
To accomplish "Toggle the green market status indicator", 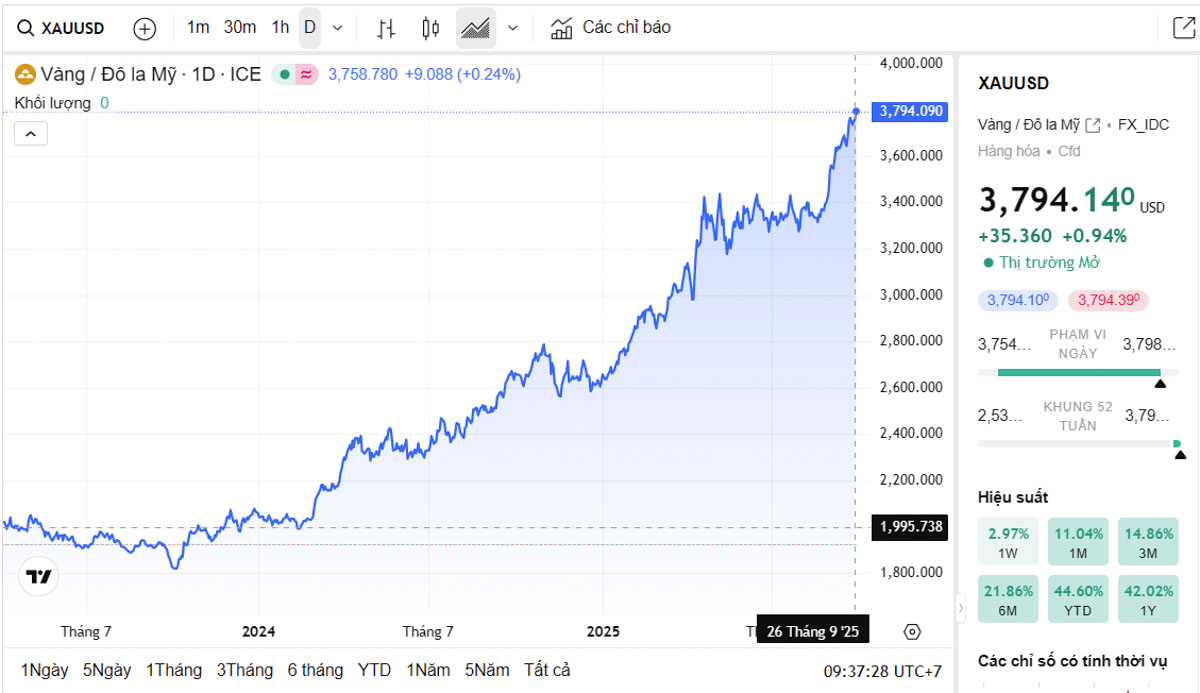I will click(x=284, y=74).
